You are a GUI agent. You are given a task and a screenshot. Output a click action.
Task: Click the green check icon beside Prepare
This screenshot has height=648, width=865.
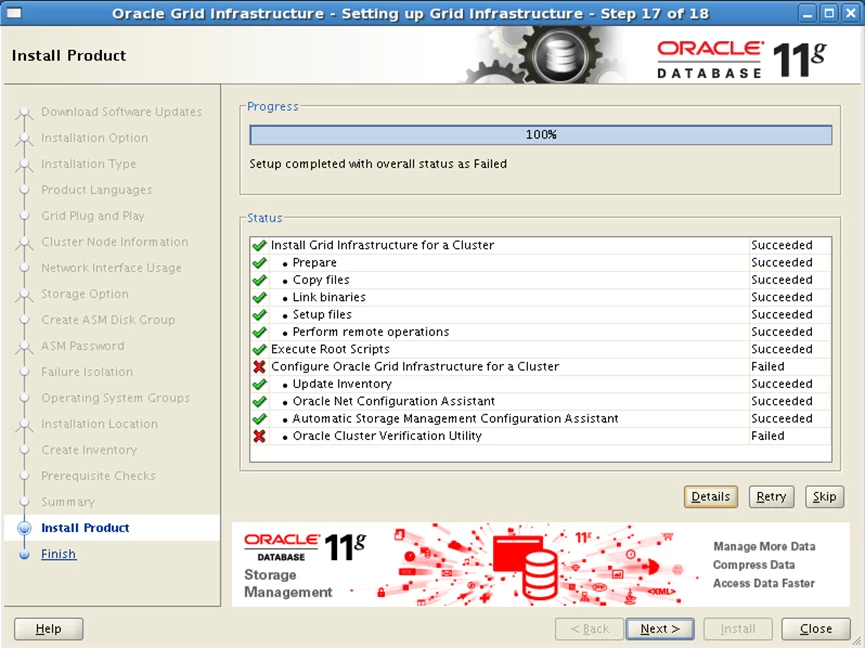pyautogui.click(x=259, y=263)
